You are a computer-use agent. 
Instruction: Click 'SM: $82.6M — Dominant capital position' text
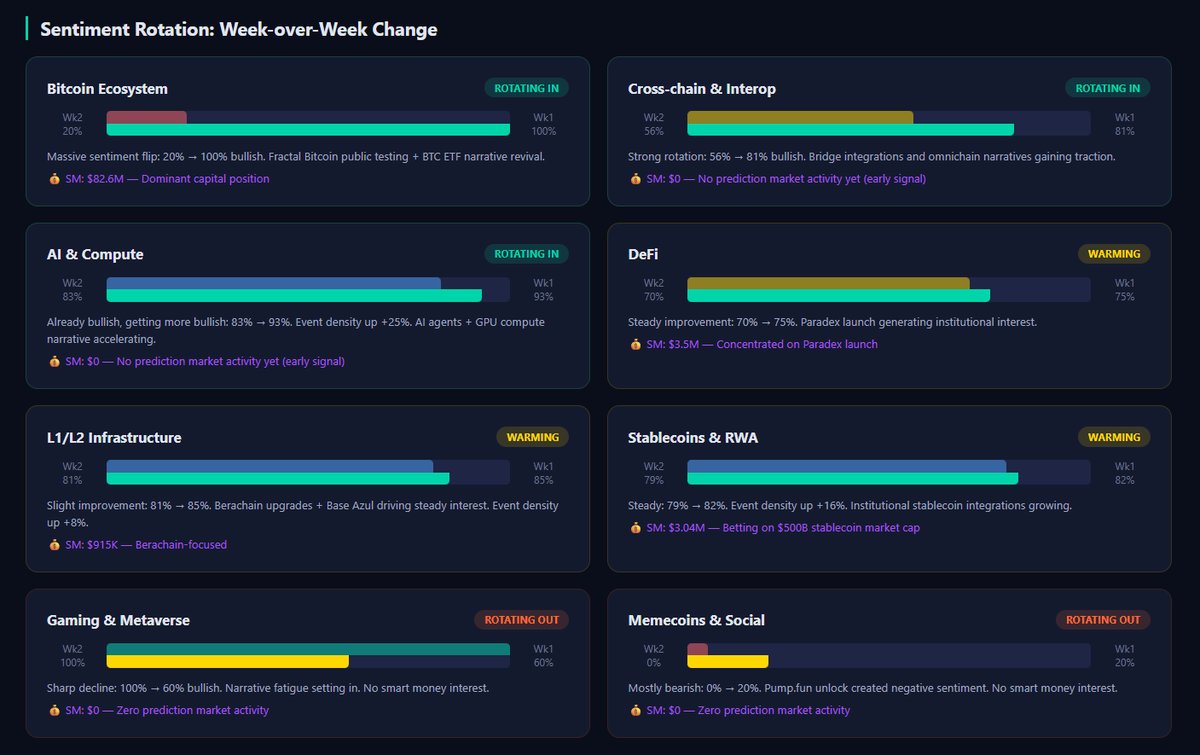click(168, 179)
